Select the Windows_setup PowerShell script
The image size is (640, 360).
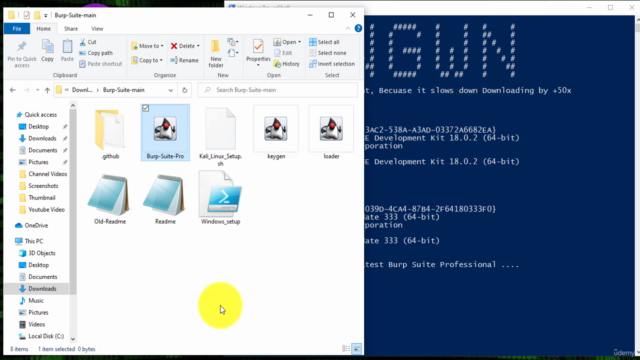(220, 198)
